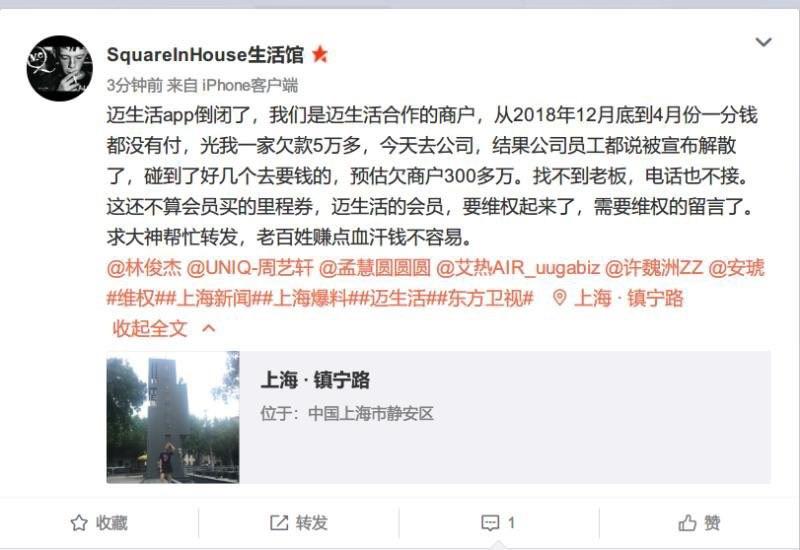Collapse post with 收起全文
This screenshot has height=550, width=800.
(x=150, y=329)
